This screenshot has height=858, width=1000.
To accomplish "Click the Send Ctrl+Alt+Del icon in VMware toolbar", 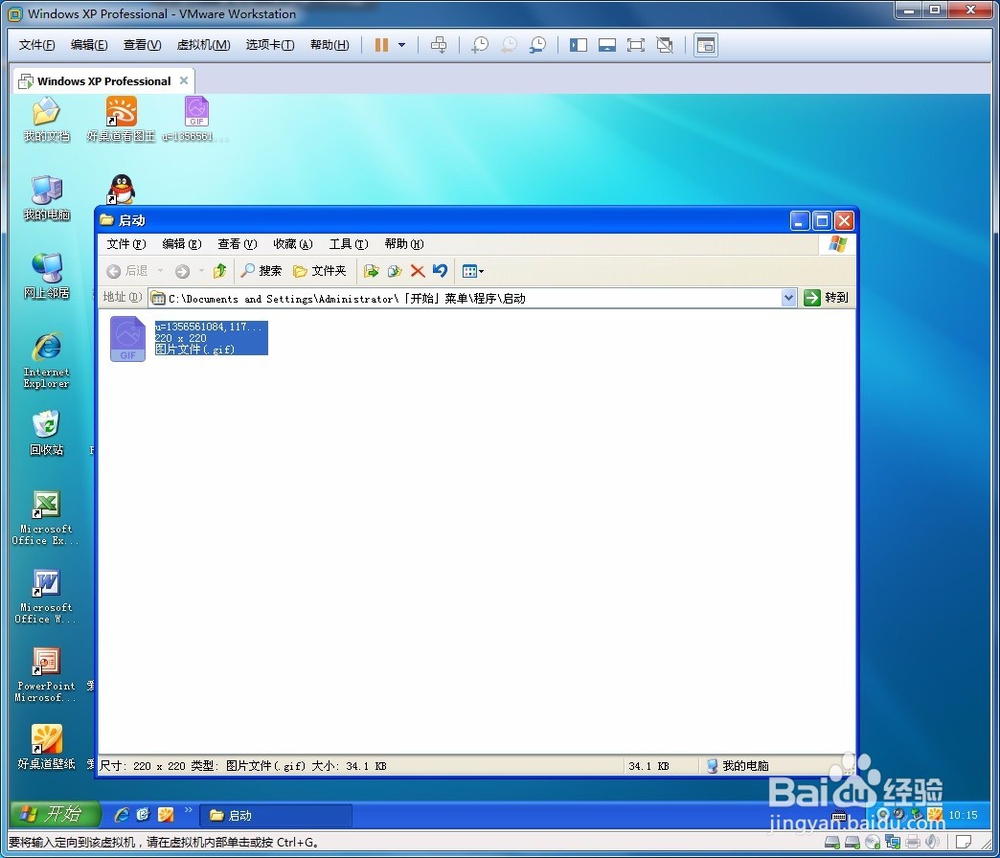I will point(439,45).
